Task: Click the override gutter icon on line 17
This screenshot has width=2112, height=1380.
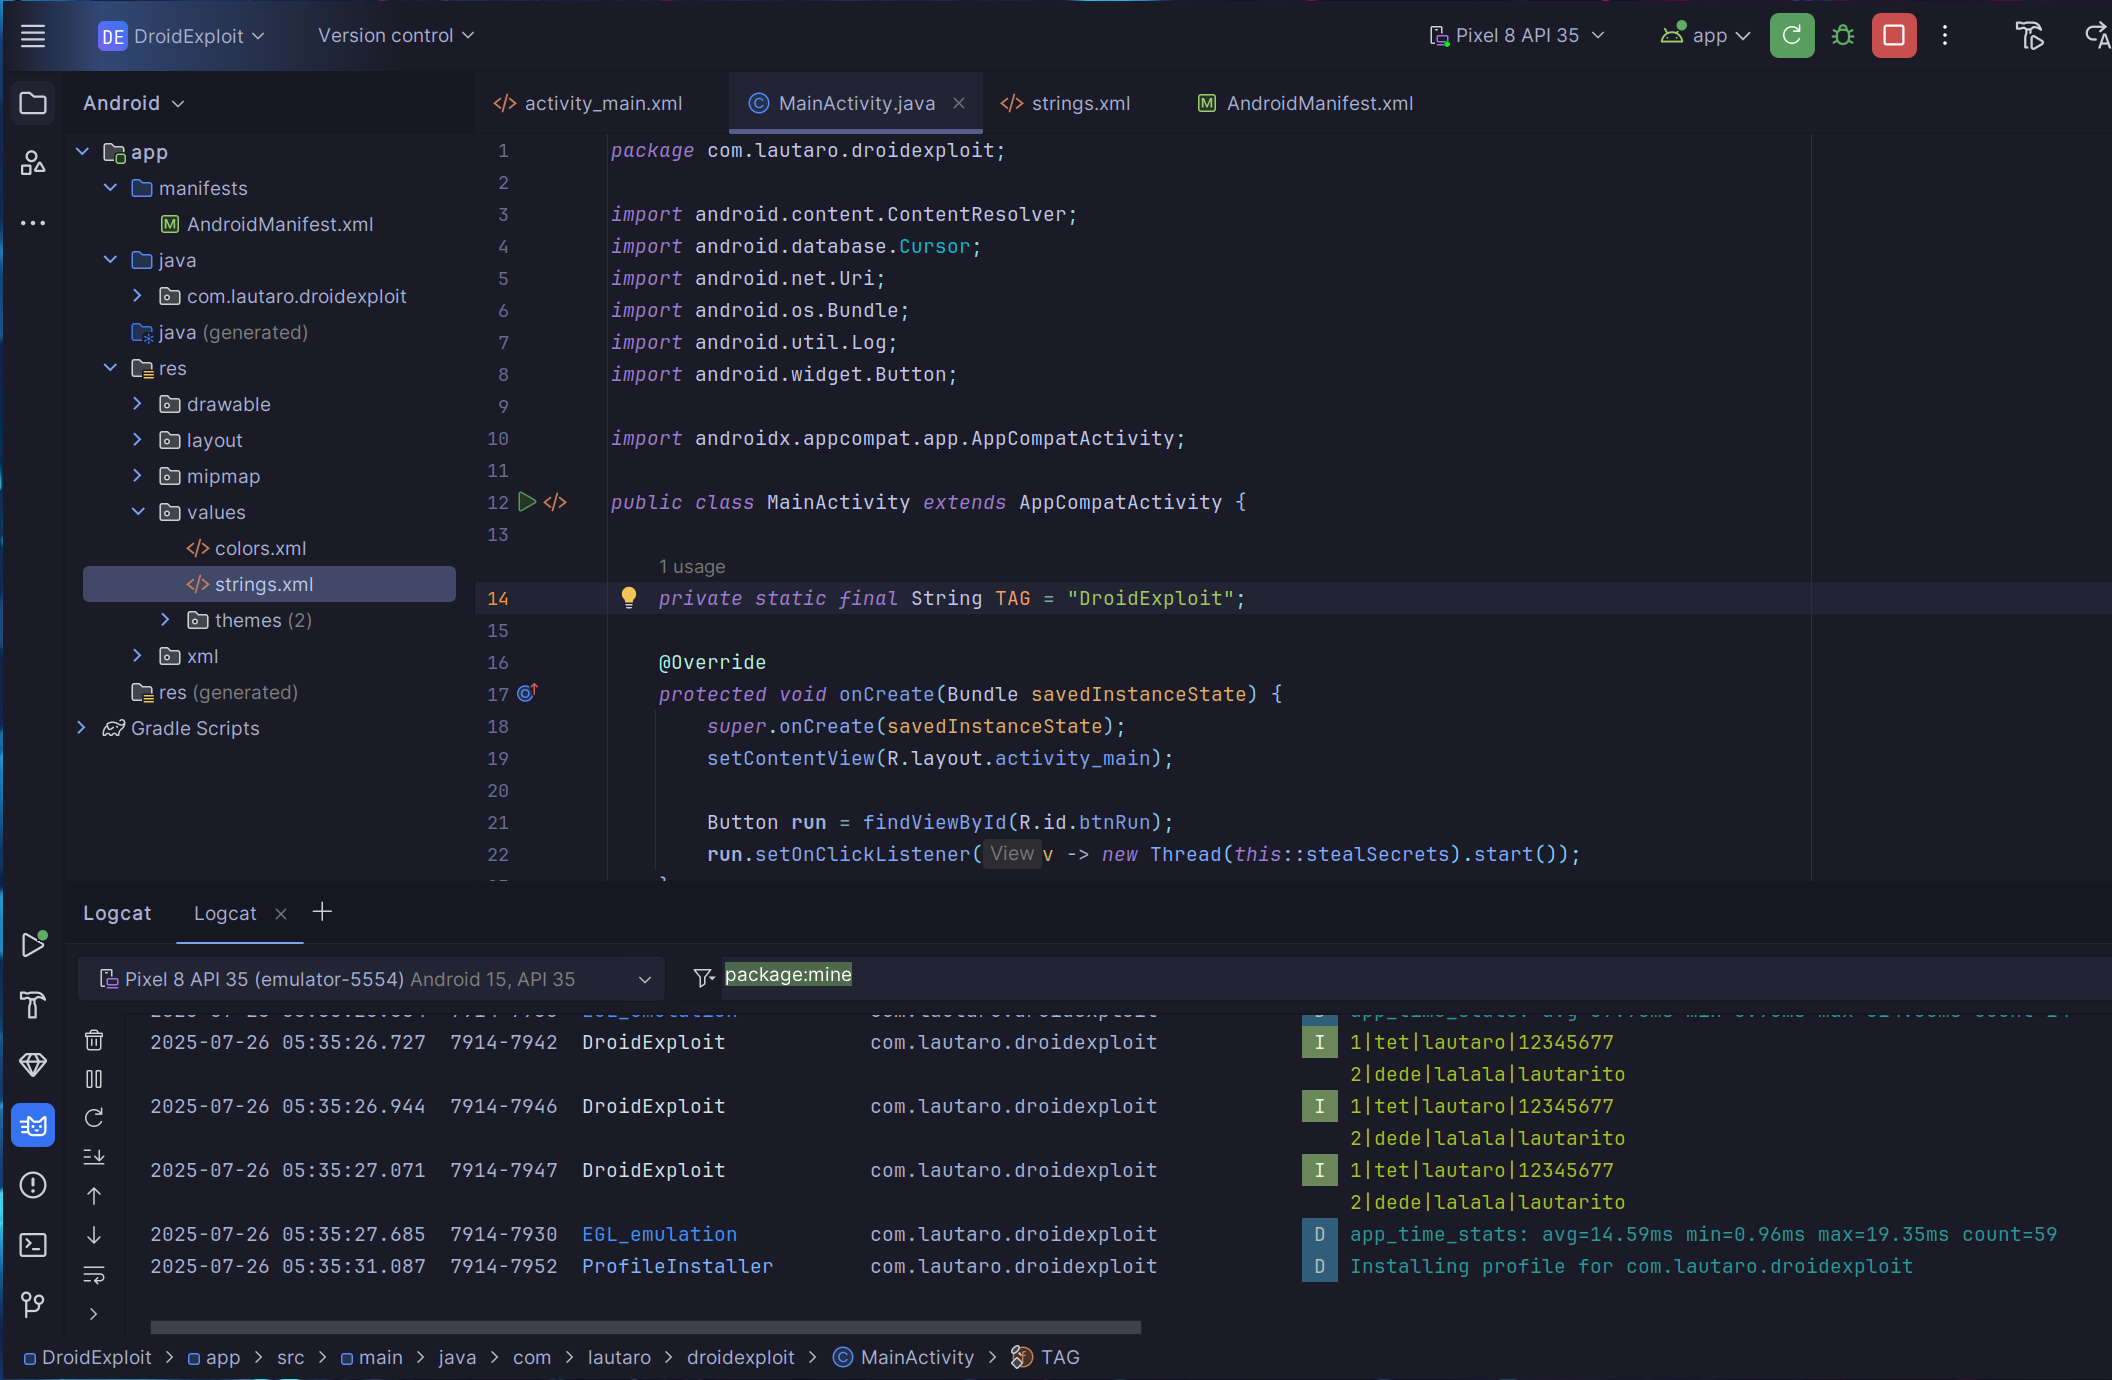Action: pyautogui.click(x=527, y=693)
